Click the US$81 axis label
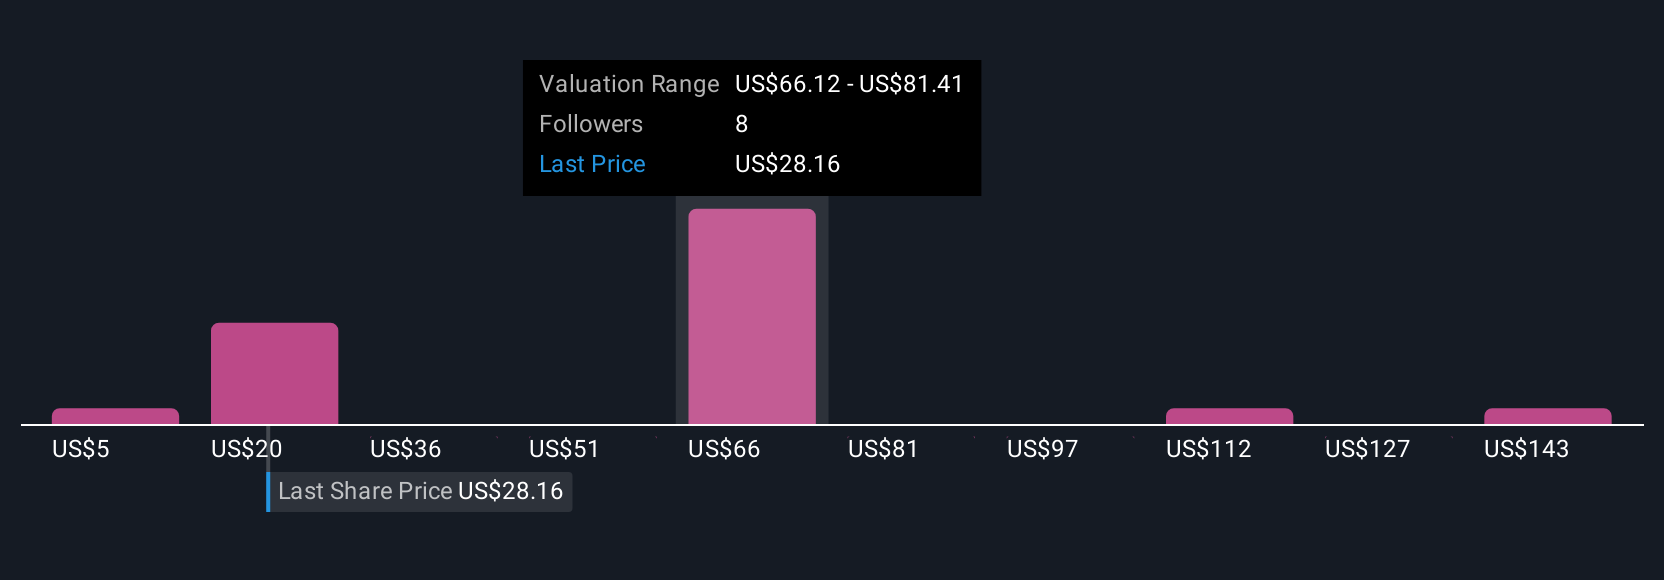Image resolution: width=1664 pixels, height=580 pixels. pos(883,449)
